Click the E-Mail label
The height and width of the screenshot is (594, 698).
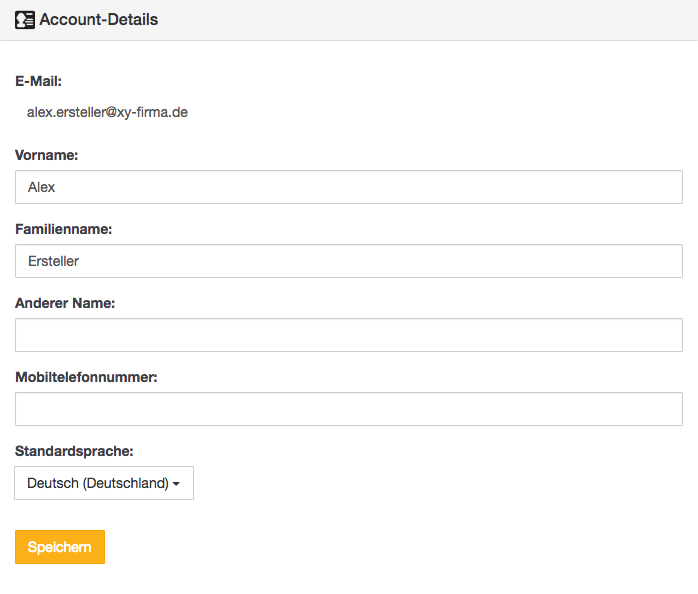38,81
